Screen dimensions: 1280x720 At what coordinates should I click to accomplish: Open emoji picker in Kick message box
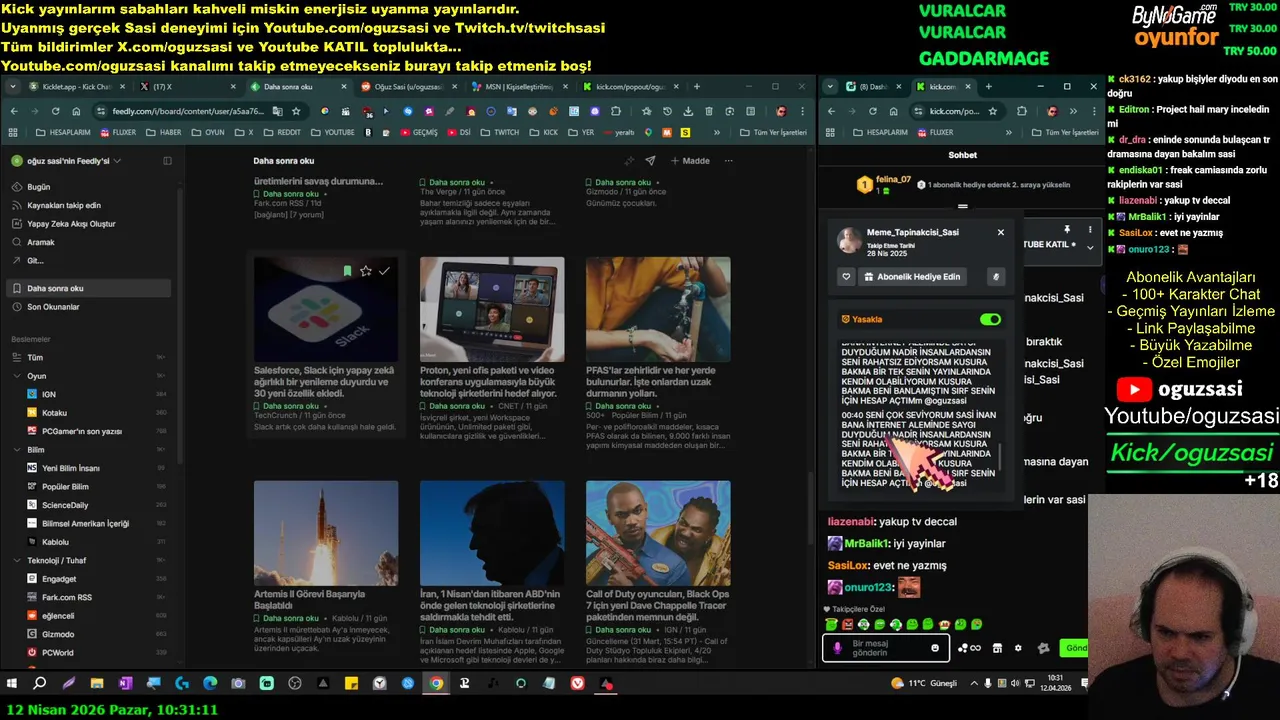(935, 648)
